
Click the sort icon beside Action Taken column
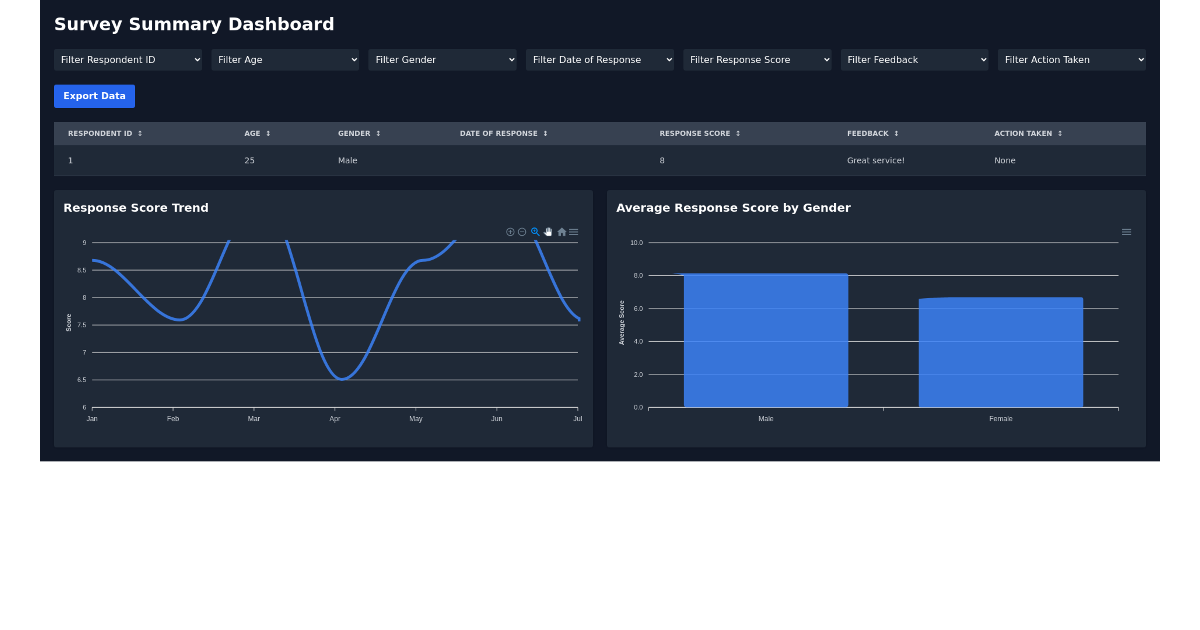click(x=1060, y=133)
